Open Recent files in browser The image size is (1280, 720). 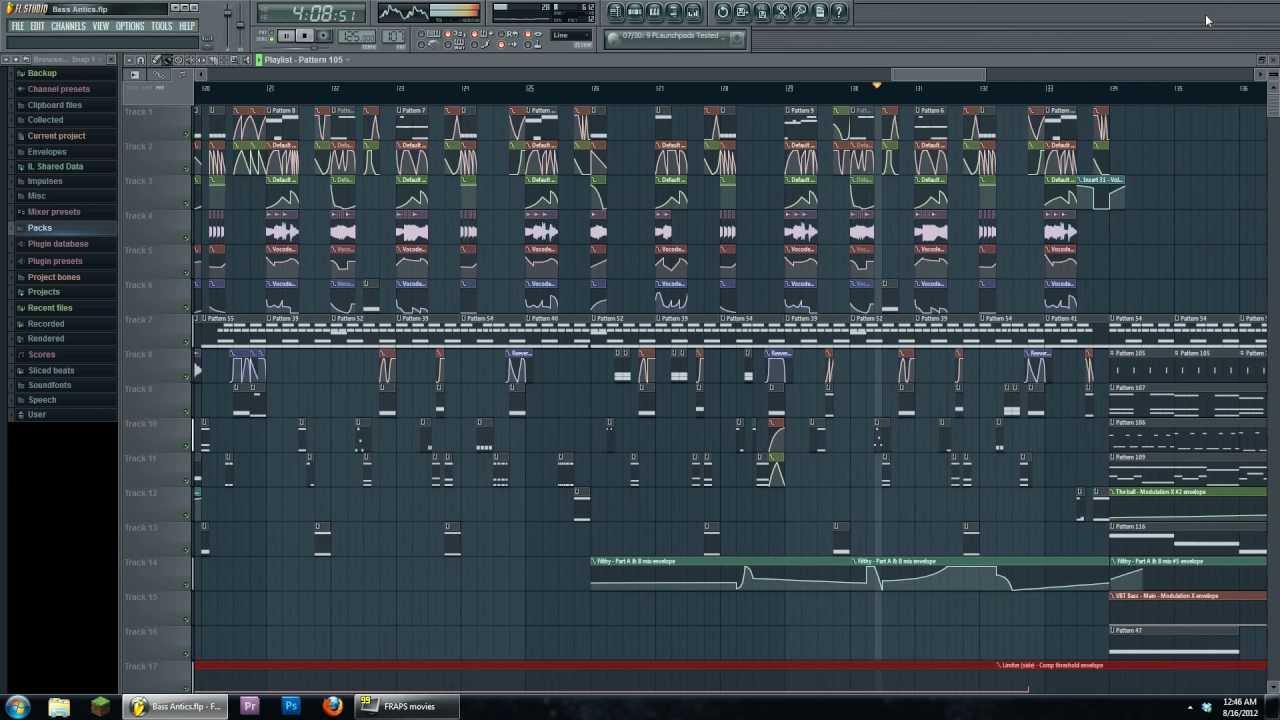[x=50, y=308]
